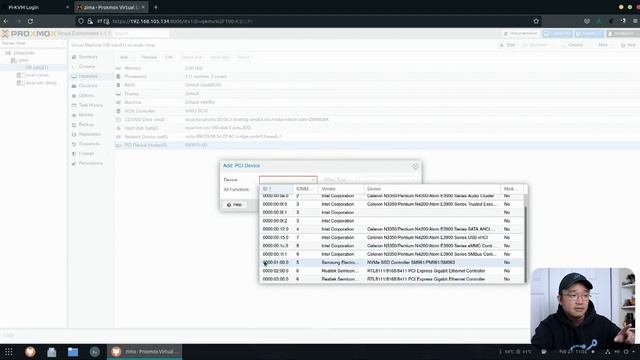Click the Remove hardware button
Screen dimensions: 640x360
[149, 57]
